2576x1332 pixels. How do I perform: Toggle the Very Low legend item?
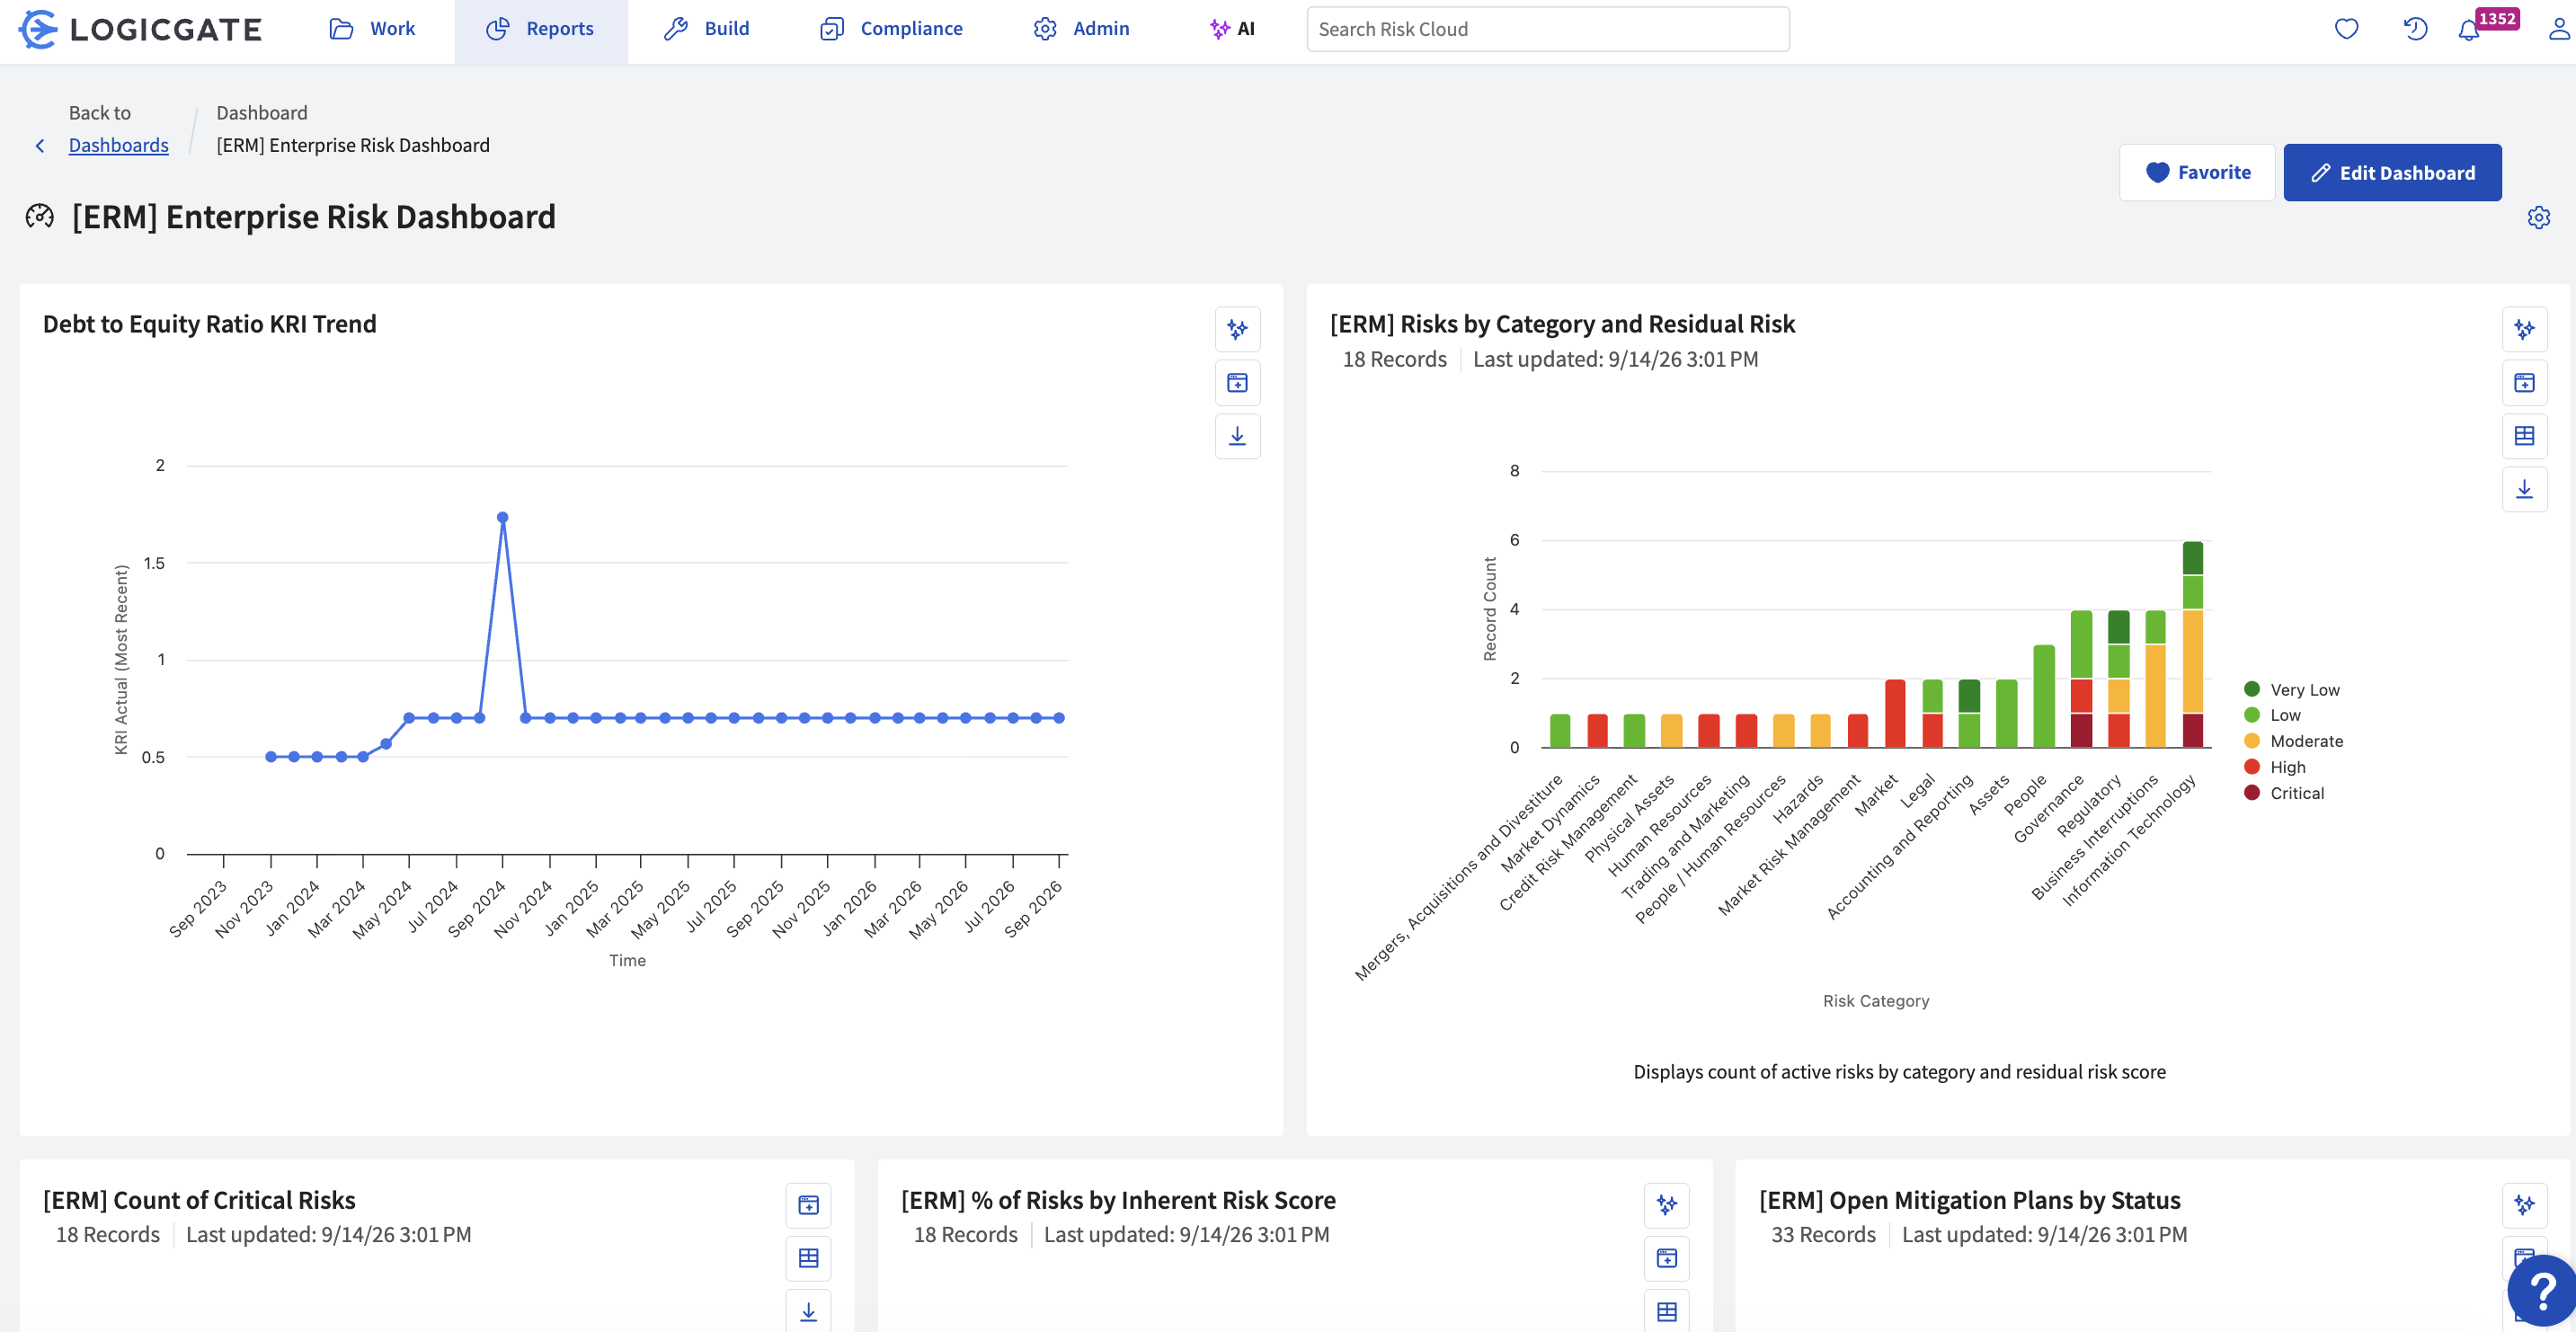coord(2291,689)
